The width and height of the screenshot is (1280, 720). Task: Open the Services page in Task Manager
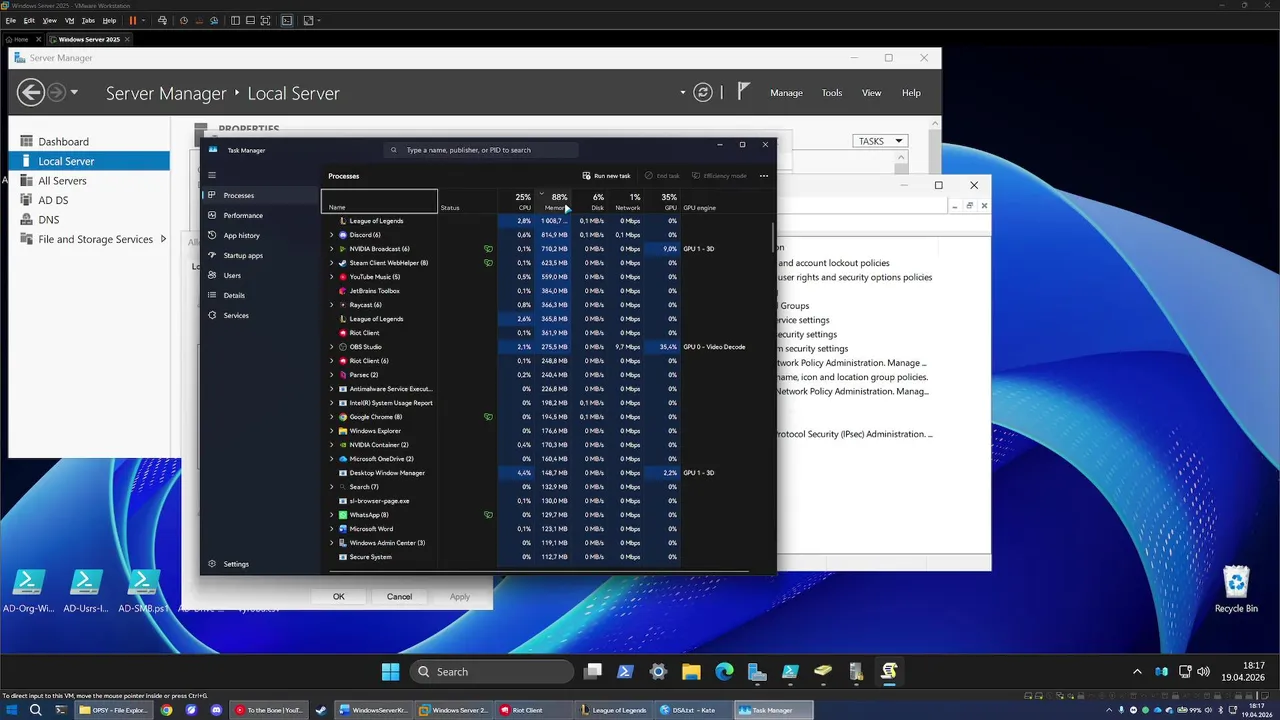click(260, 315)
